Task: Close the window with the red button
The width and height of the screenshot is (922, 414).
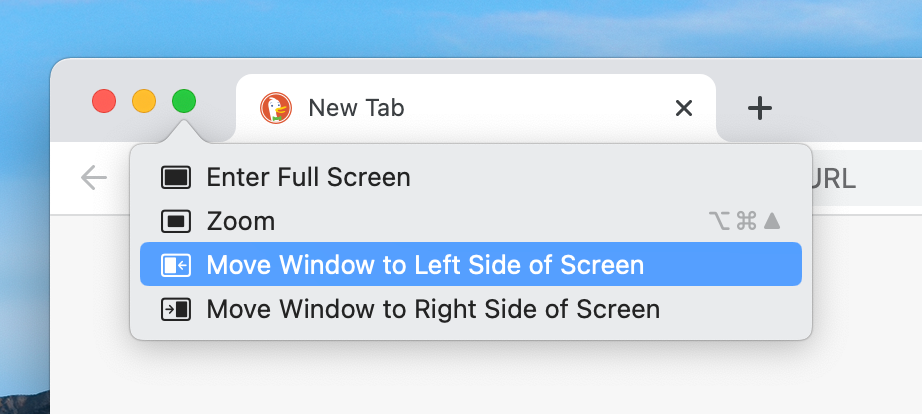Action: click(104, 101)
